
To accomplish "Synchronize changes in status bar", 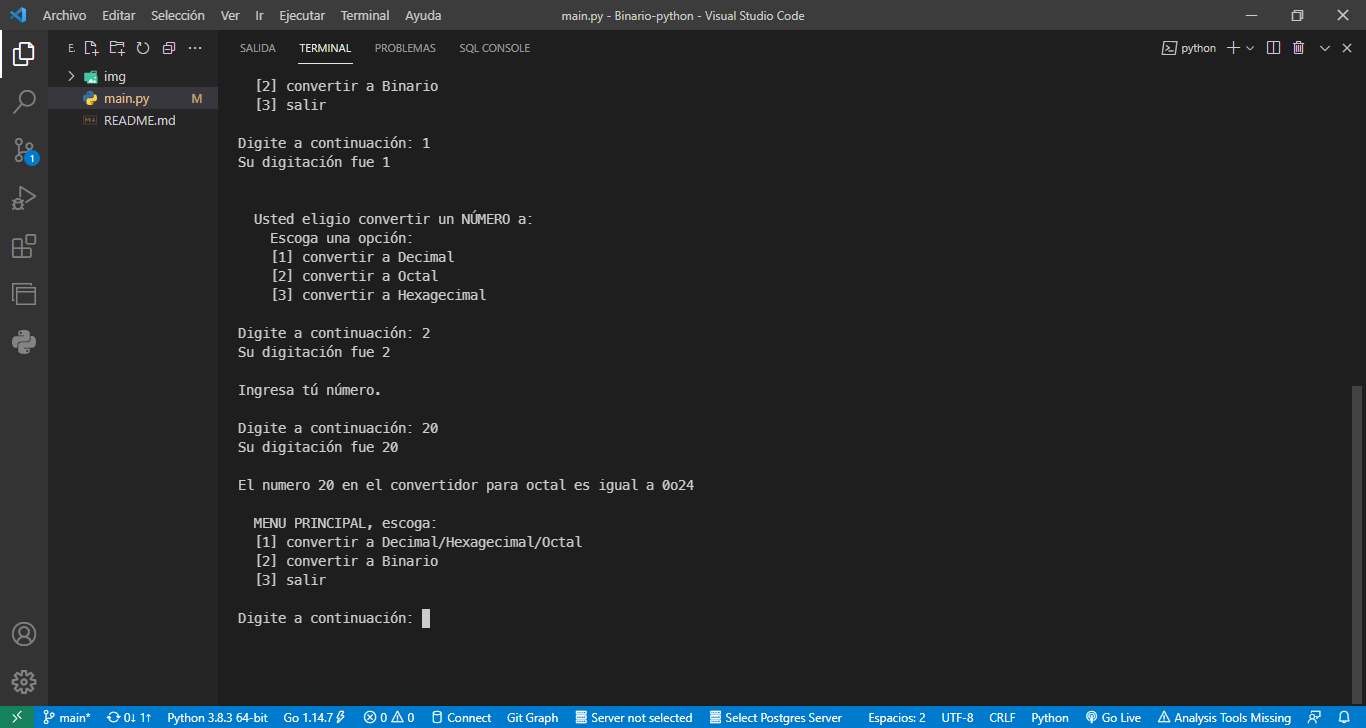I will [x=129, y=717].
